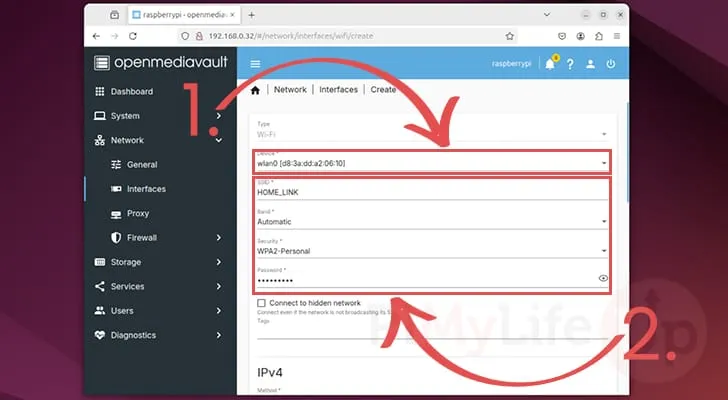Close the raspberrypi browser tab
Image resolution: width=728 pixels, height=400 pixels.
[x=233, y=15]
